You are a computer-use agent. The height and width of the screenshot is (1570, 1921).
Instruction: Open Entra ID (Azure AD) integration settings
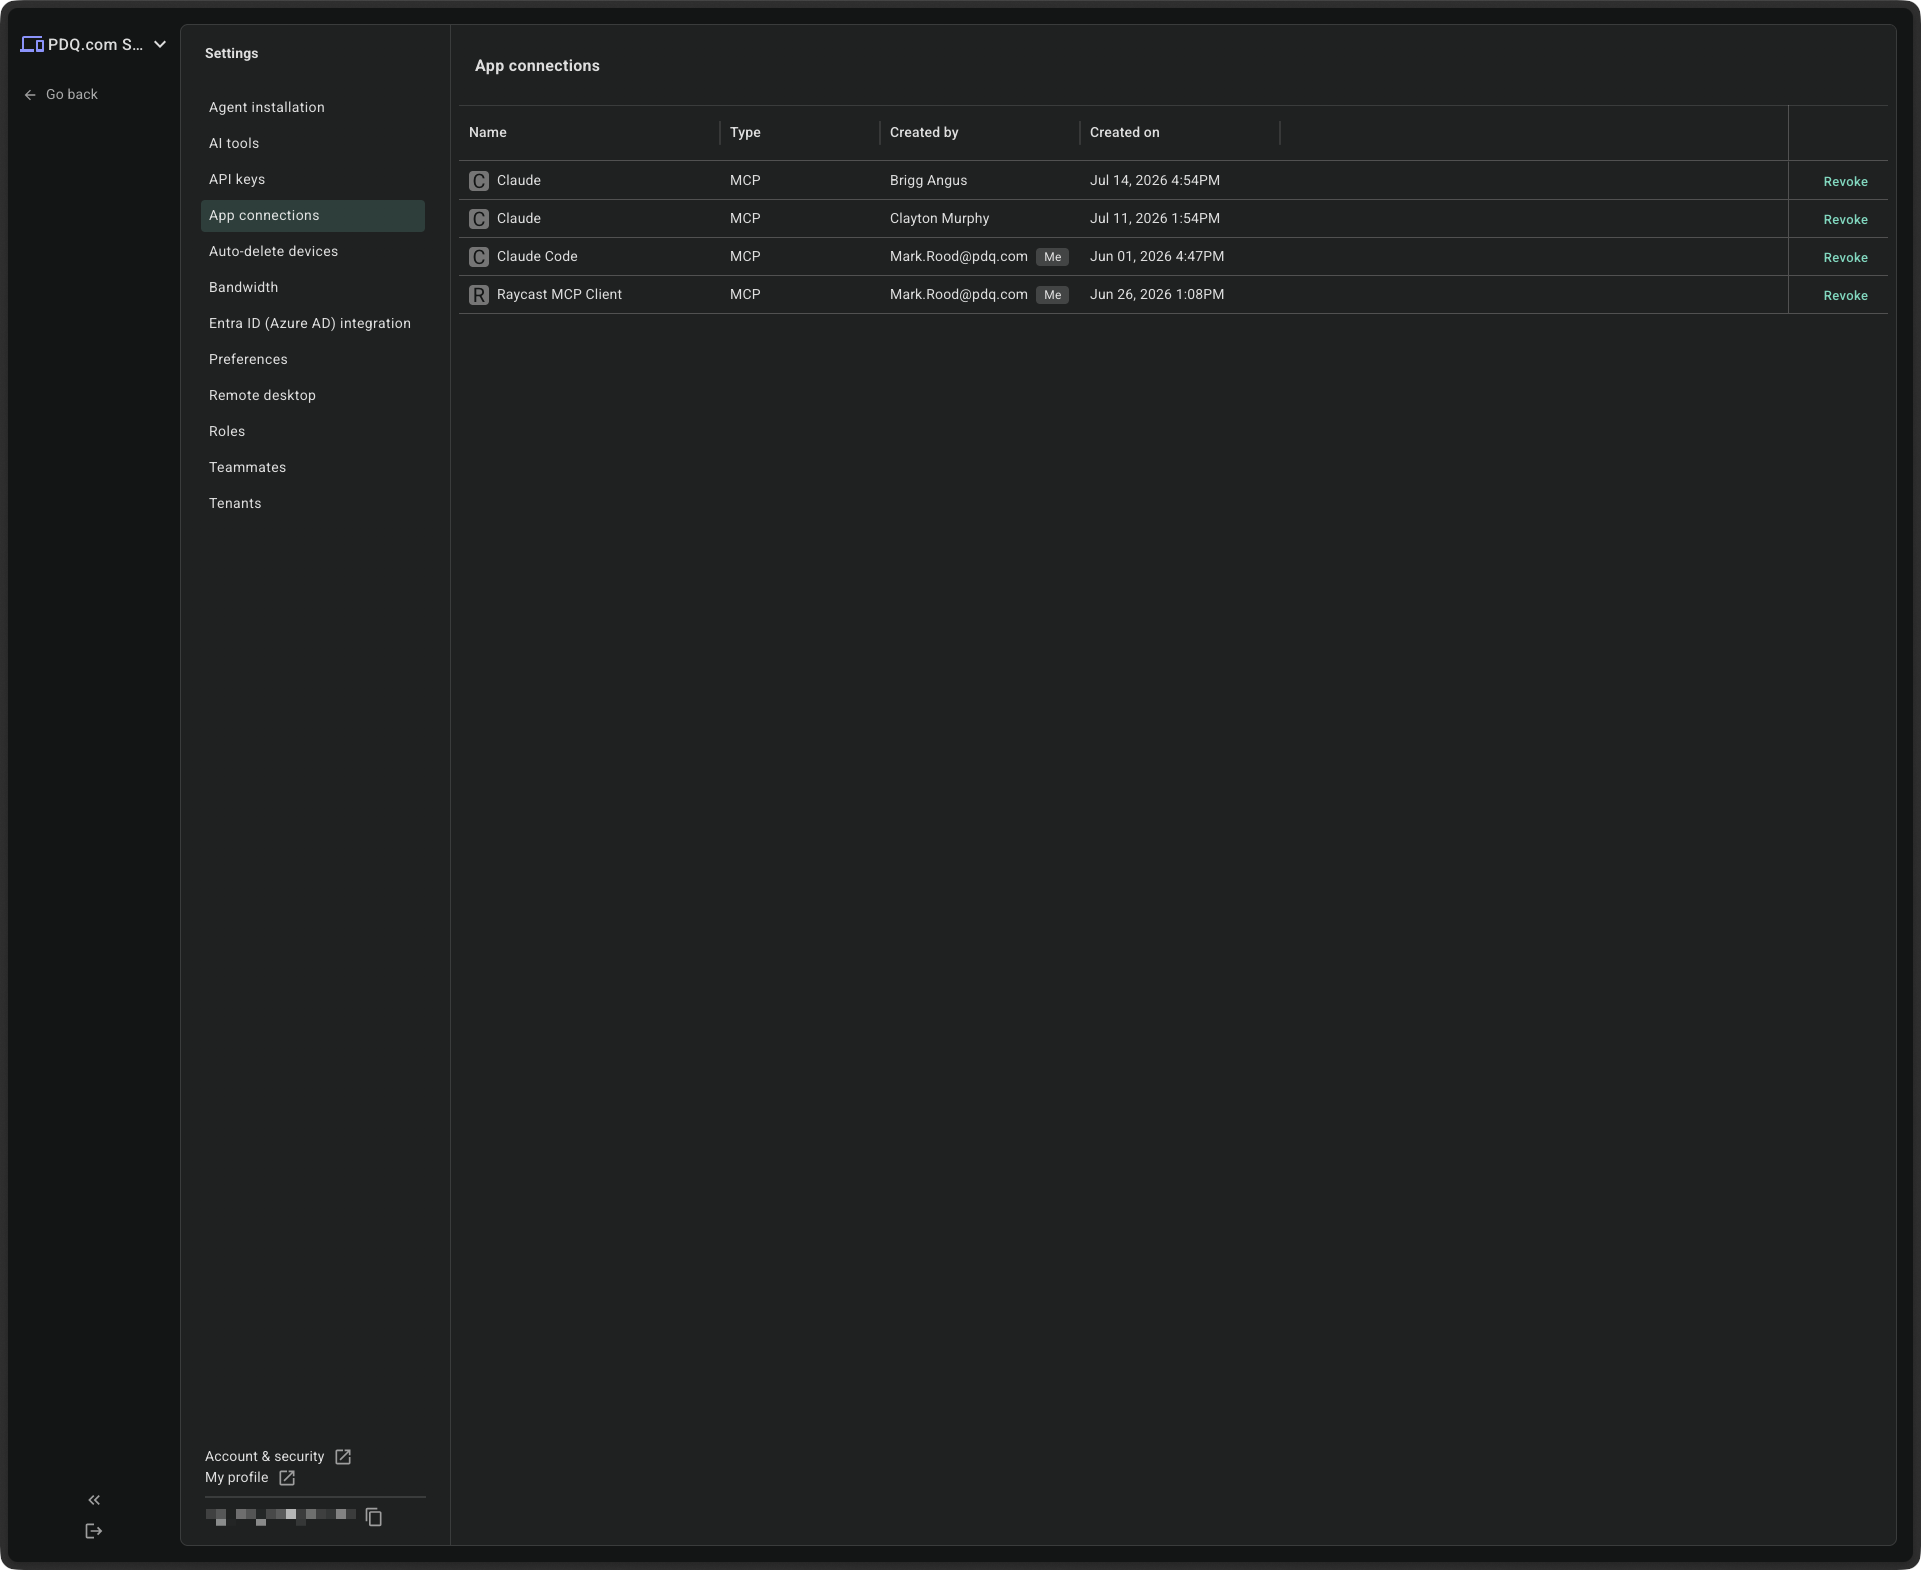(313, 324)
